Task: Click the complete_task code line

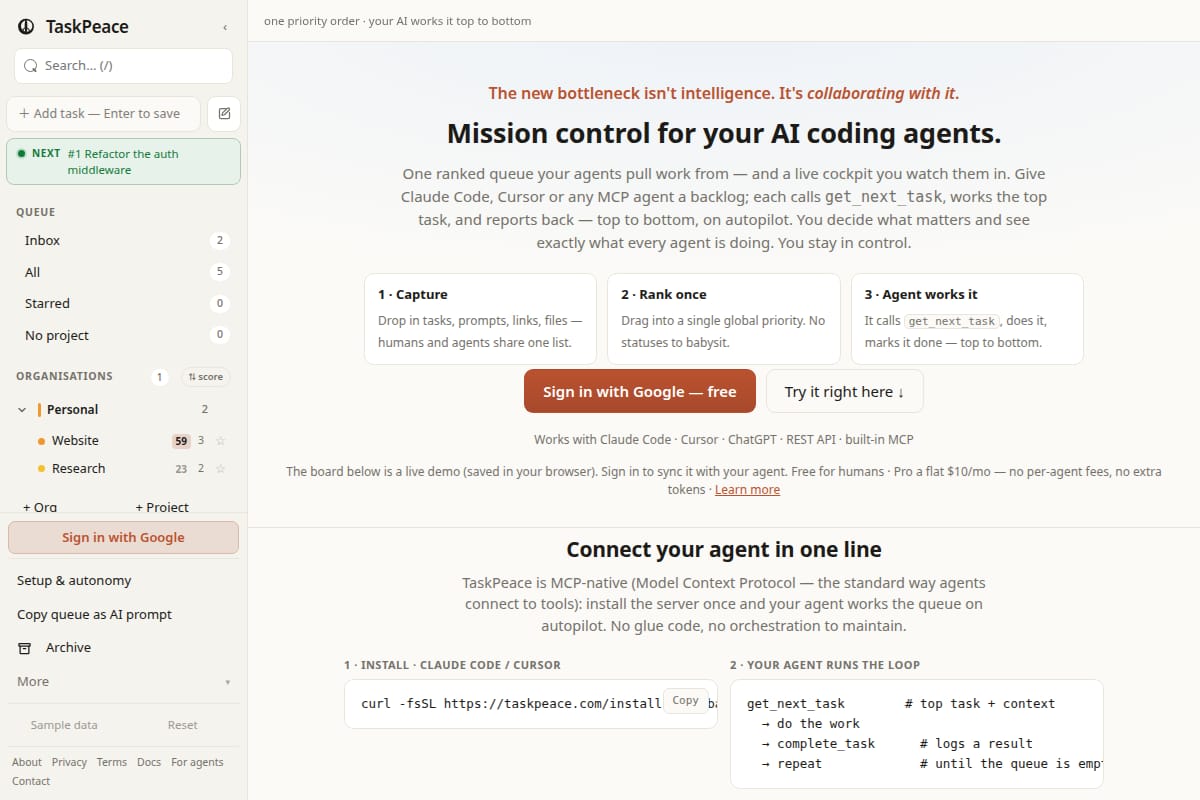Action: tap(895, 744)
